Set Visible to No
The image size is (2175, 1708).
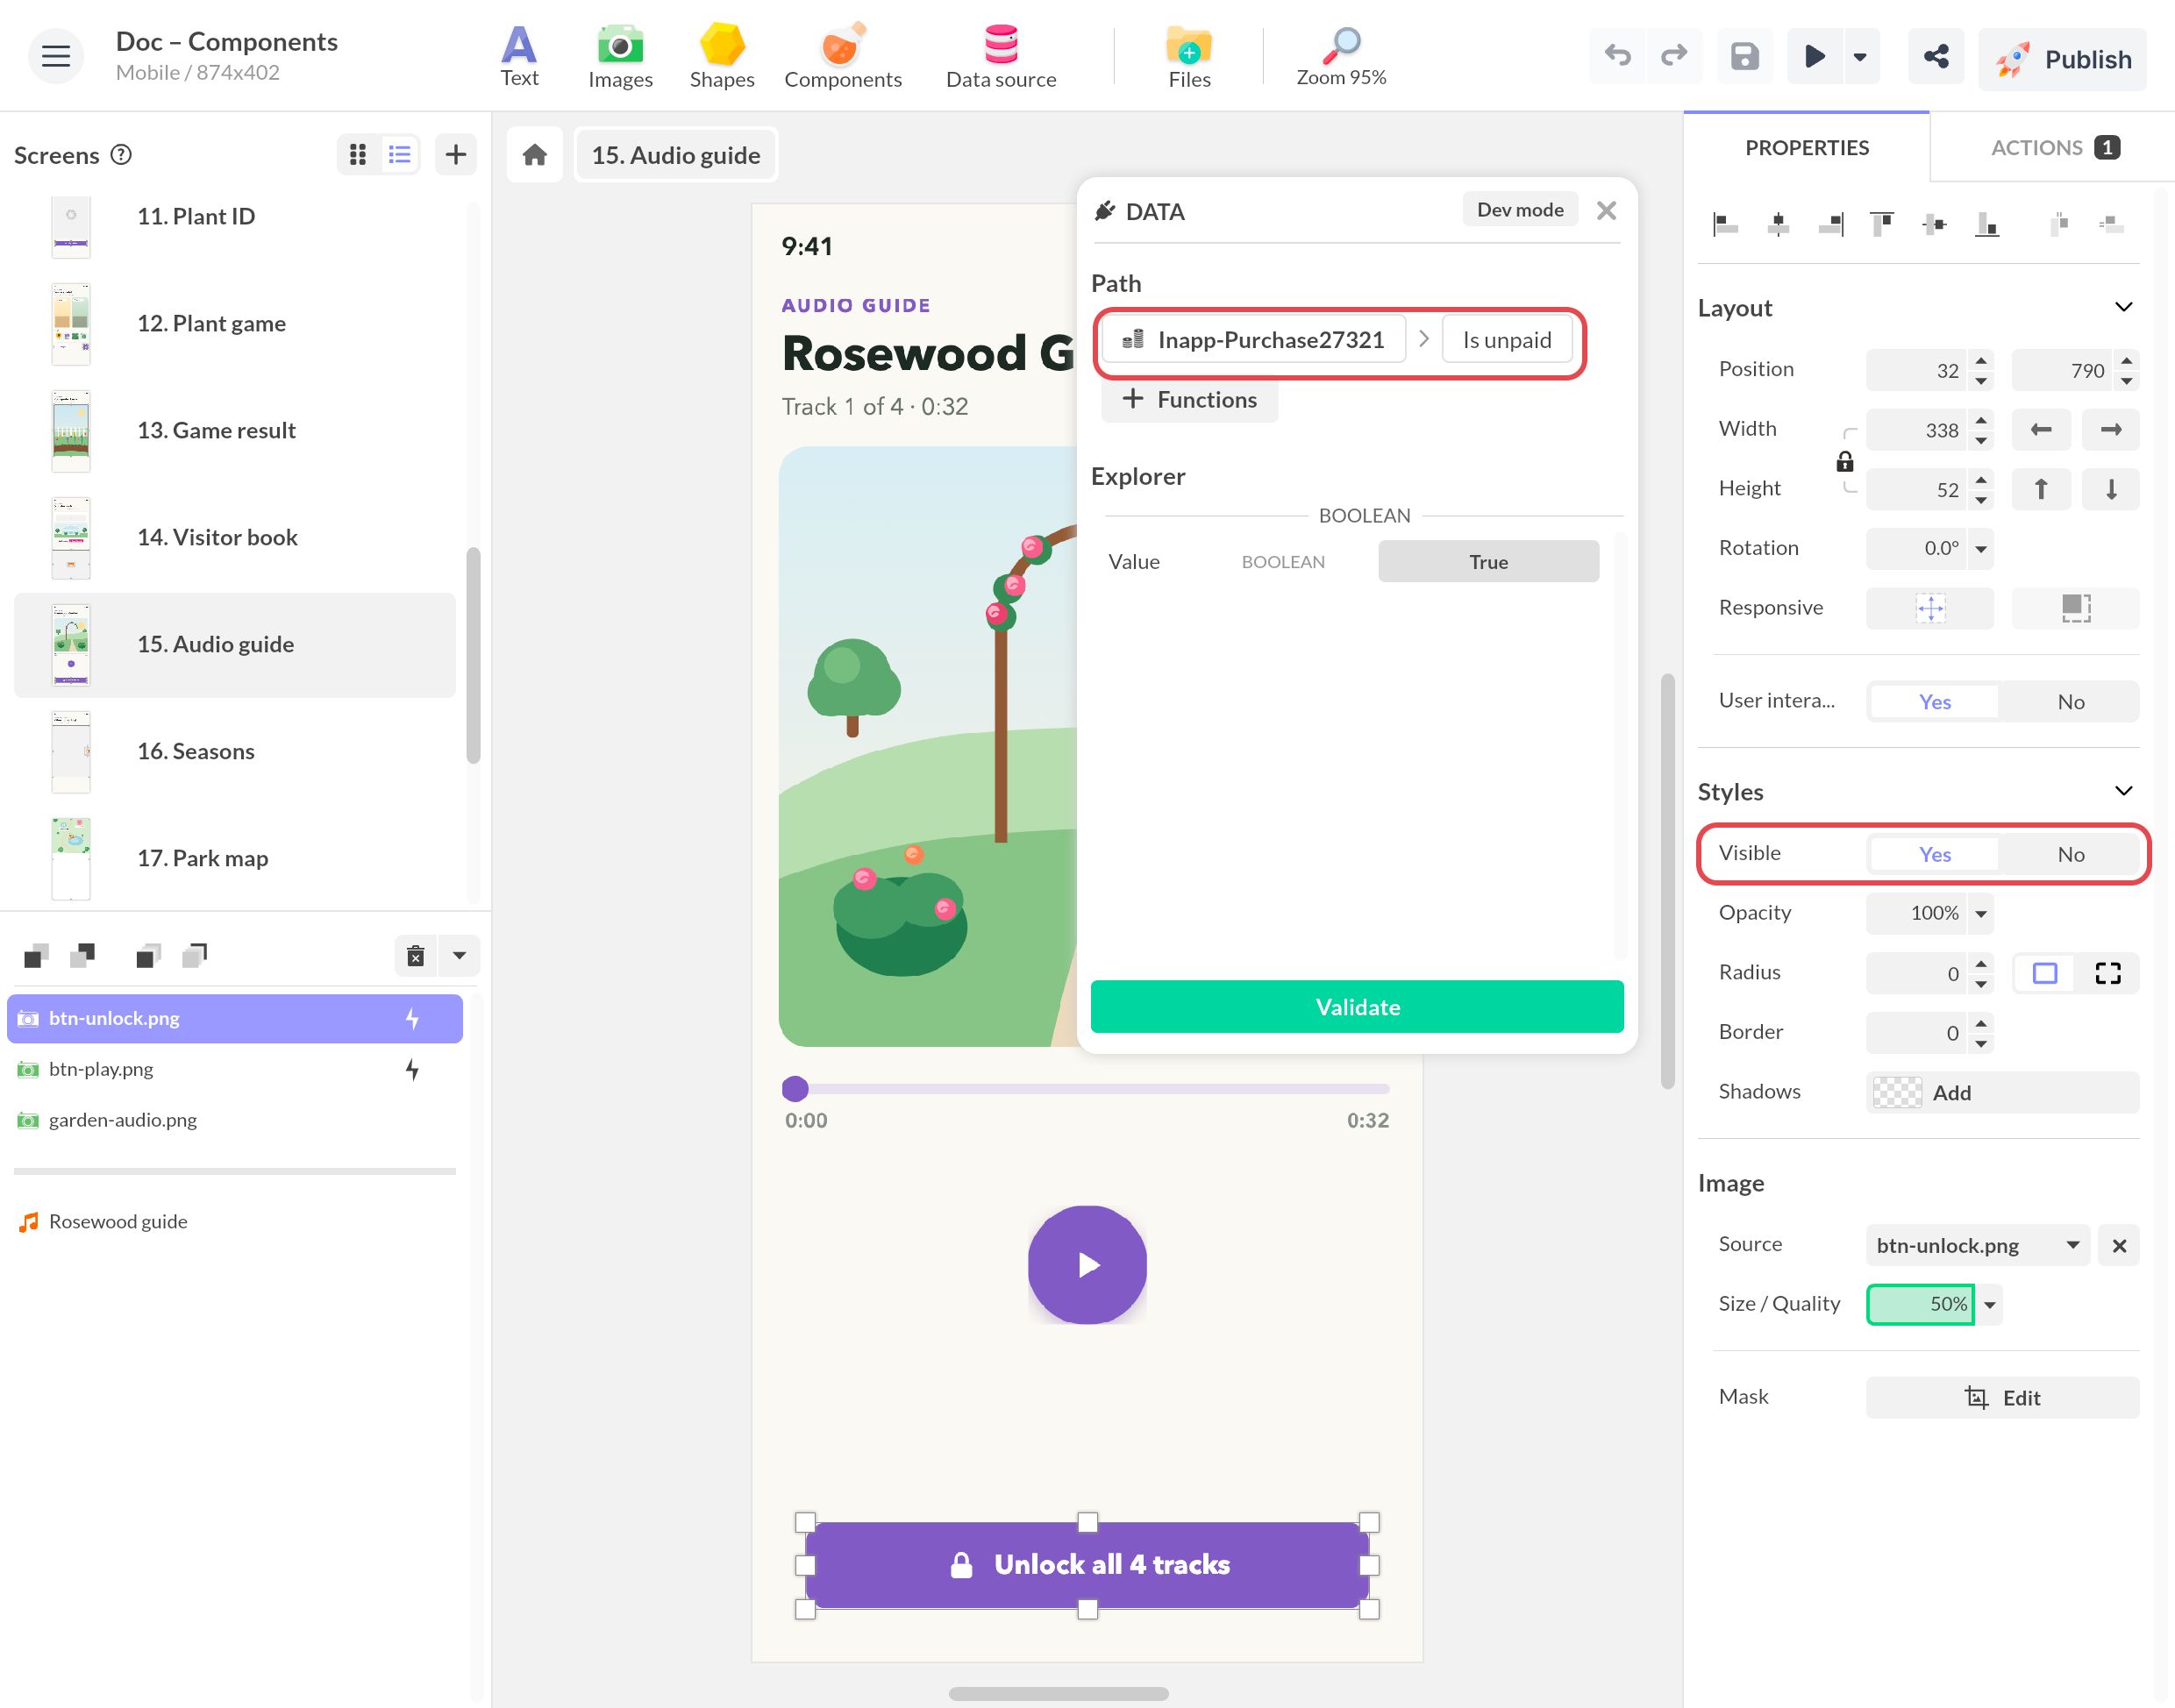2070,854
